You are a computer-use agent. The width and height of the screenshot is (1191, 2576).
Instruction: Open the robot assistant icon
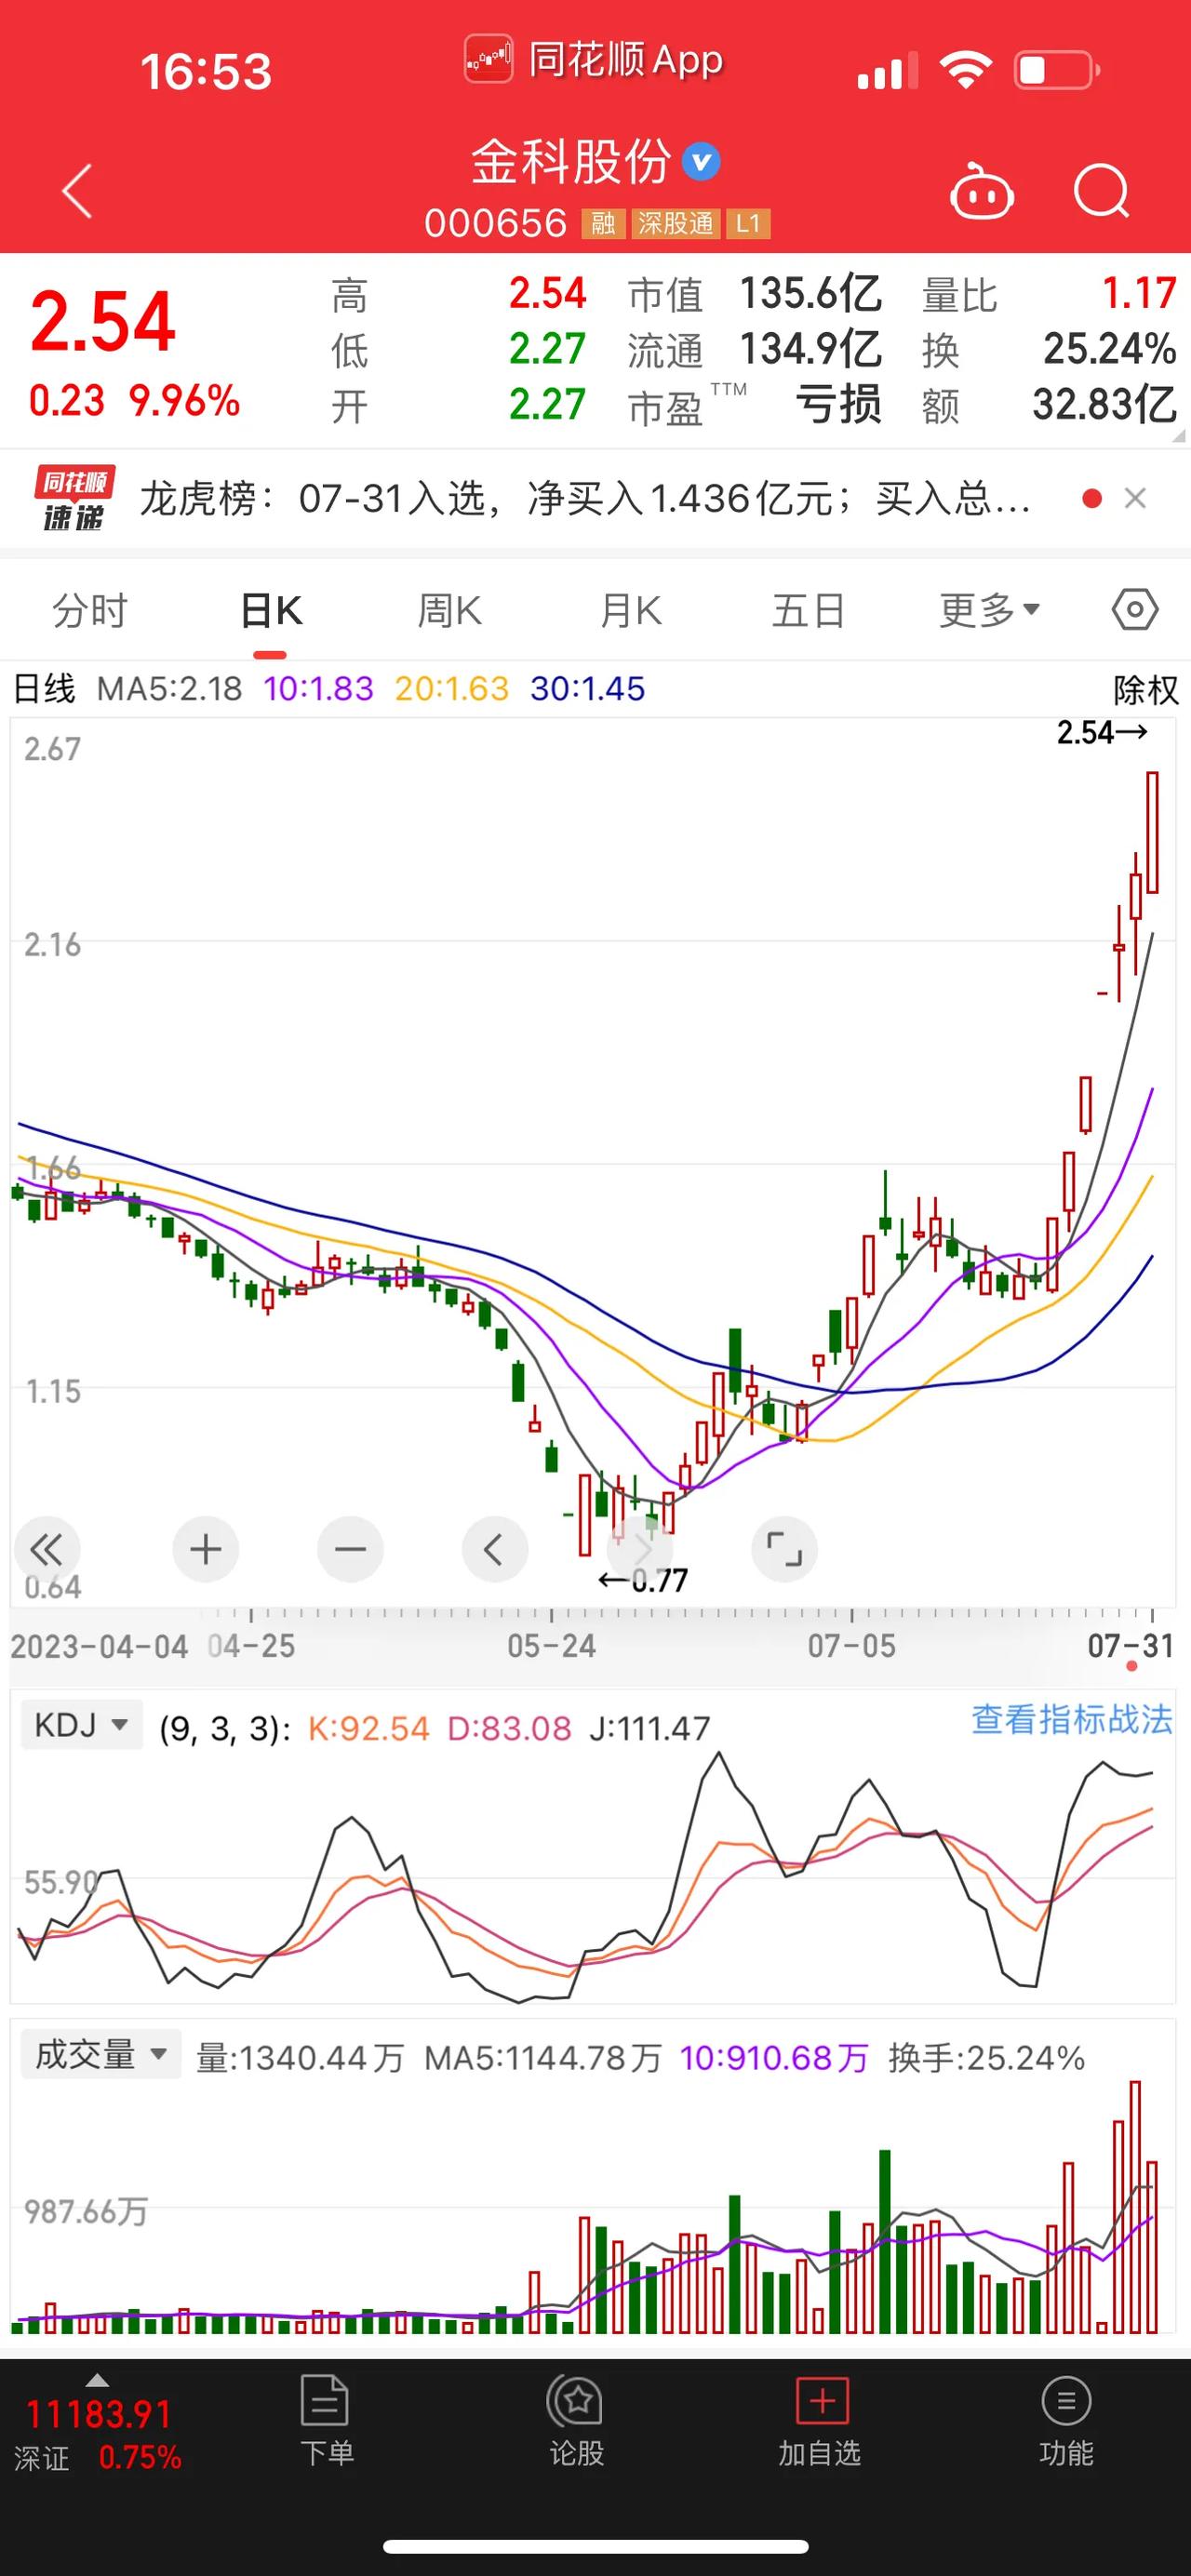point(981,191)
